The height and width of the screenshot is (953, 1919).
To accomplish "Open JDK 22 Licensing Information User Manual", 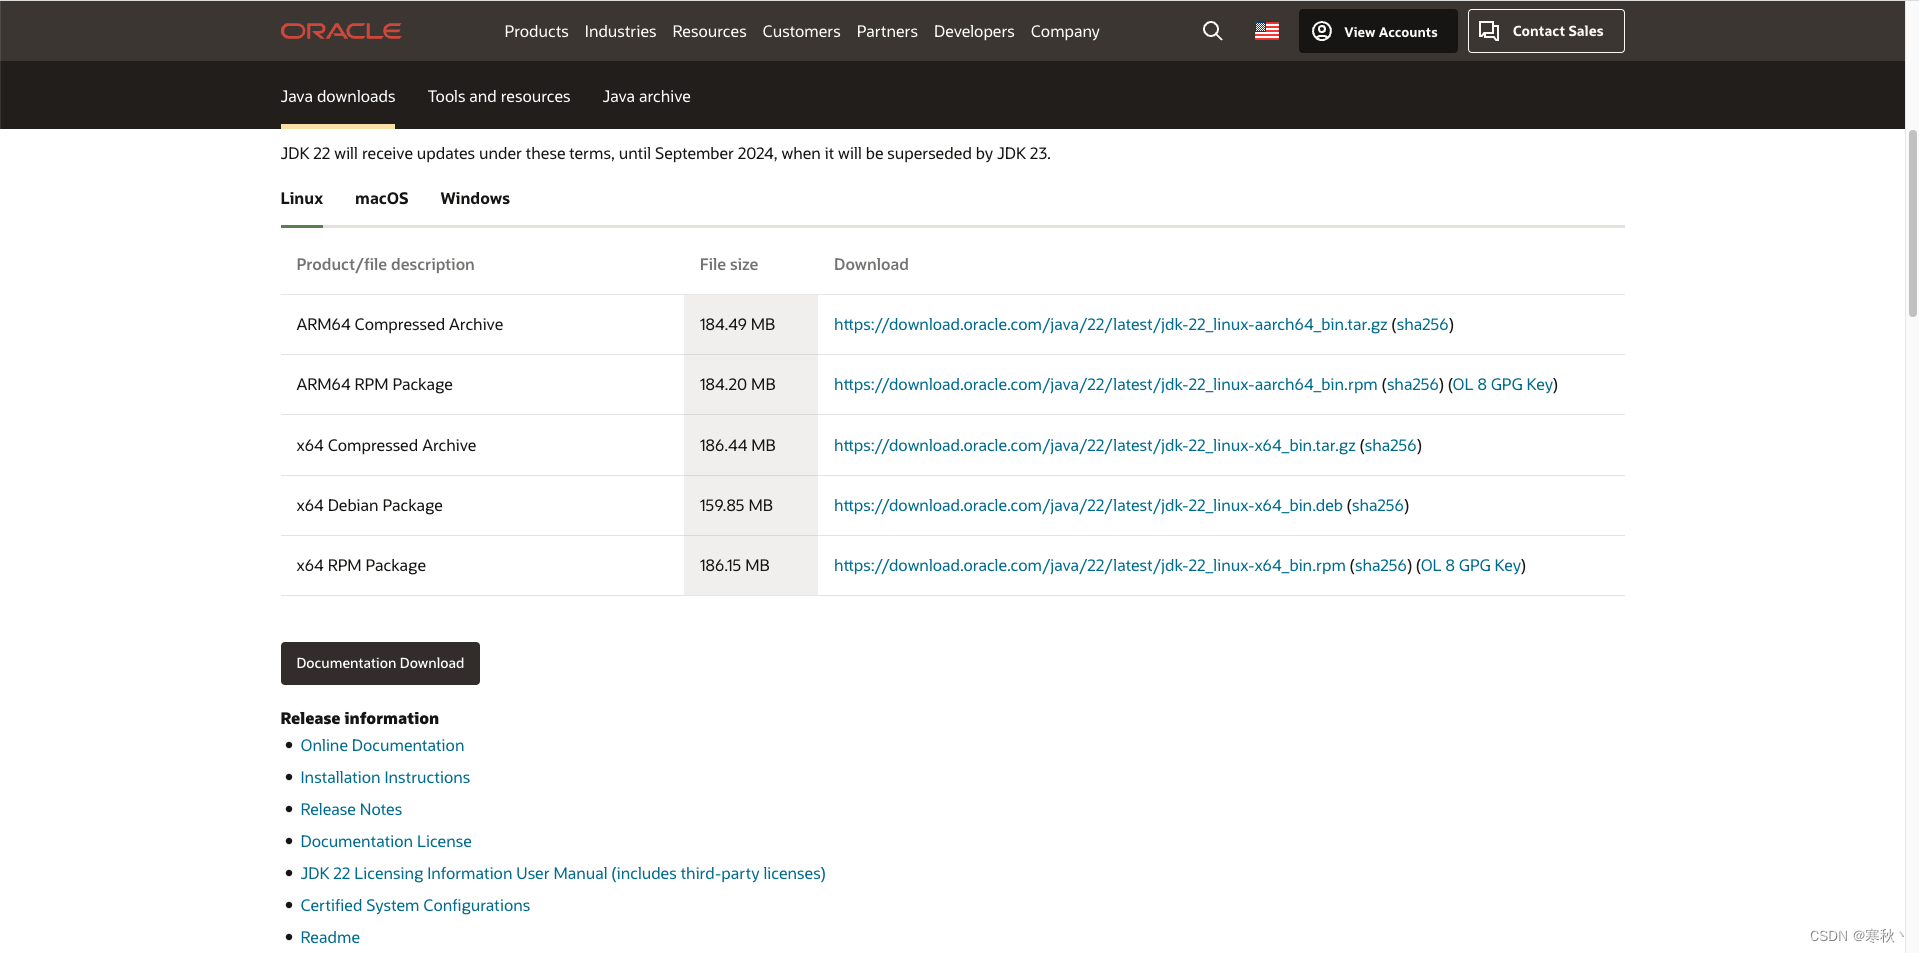I will point(563,873).
